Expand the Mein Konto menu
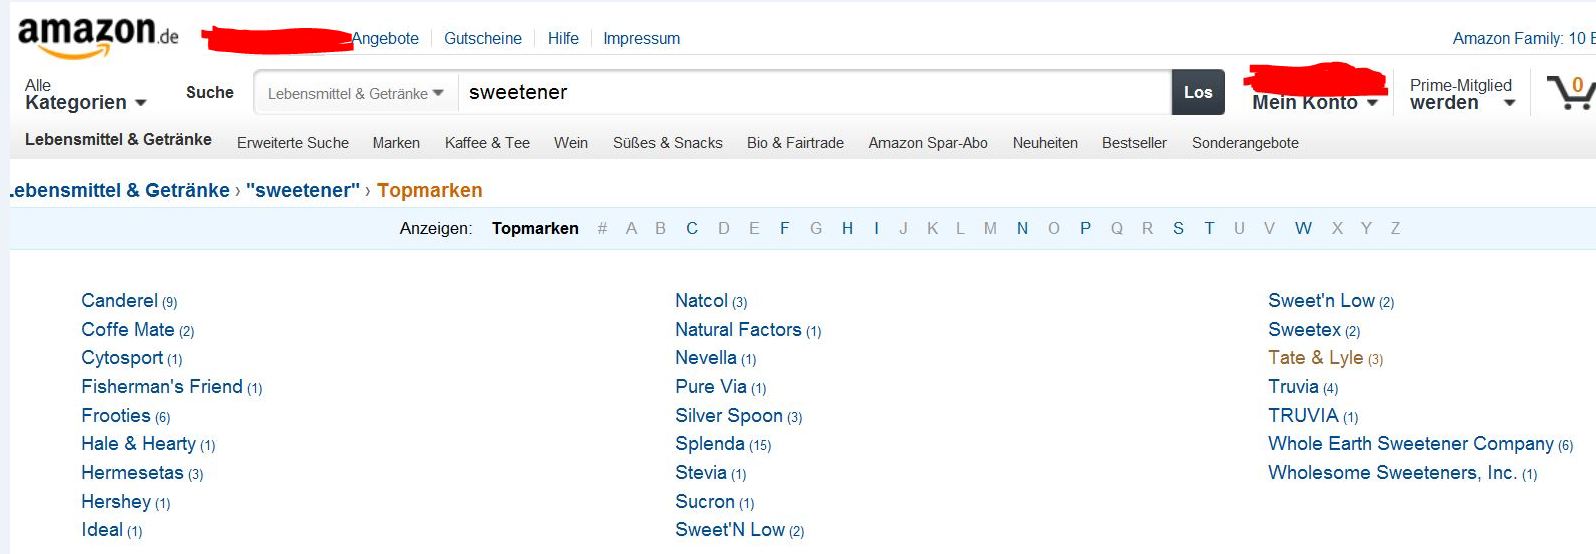This screenshot has height=554, width=1596. click(1315, 102)
